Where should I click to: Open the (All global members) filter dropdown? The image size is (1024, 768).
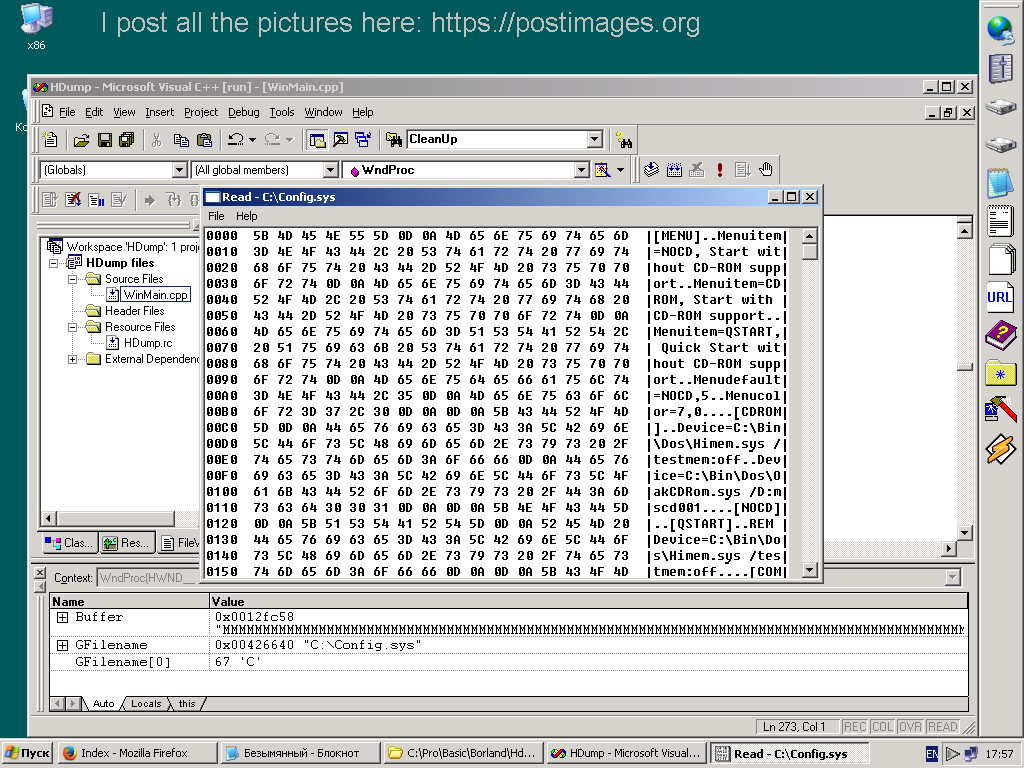[x=330, y=170]
